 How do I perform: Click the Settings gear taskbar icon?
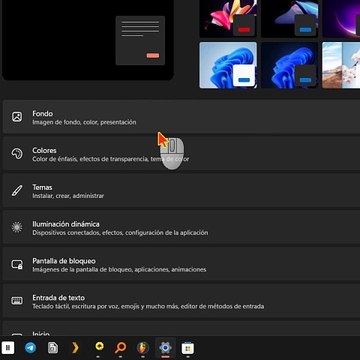click(165, 348)
